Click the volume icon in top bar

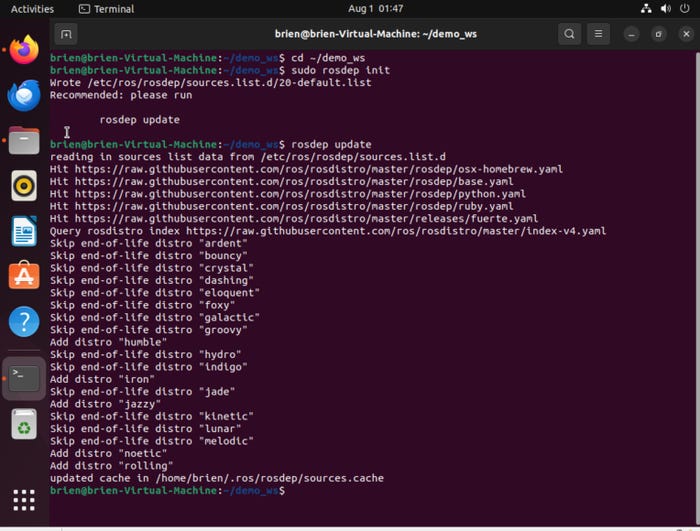tap(663, 9)
